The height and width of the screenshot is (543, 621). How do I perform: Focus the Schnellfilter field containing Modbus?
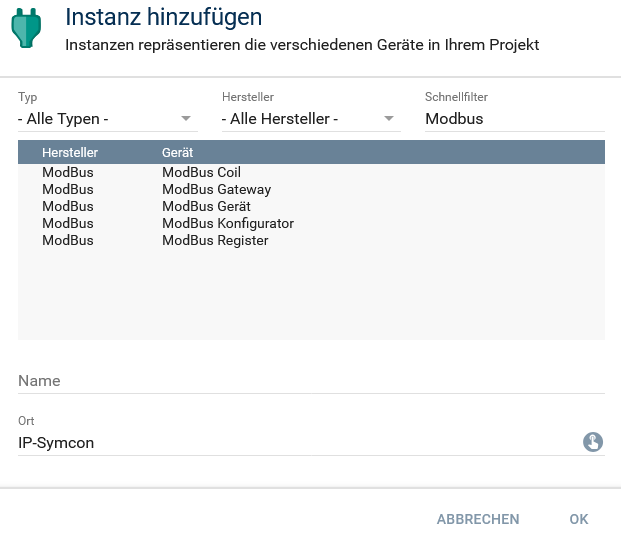[x=514, y=119]
